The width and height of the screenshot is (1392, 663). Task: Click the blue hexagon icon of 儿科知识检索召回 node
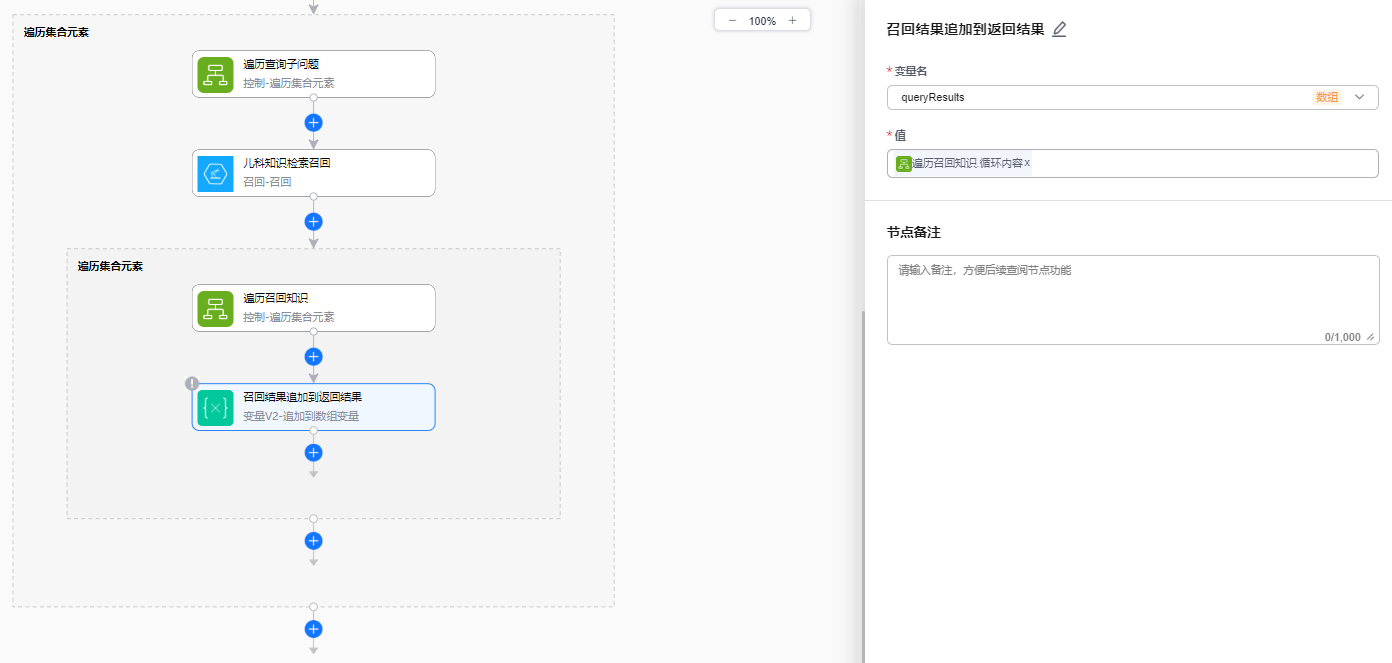click(x=215, y=173)
